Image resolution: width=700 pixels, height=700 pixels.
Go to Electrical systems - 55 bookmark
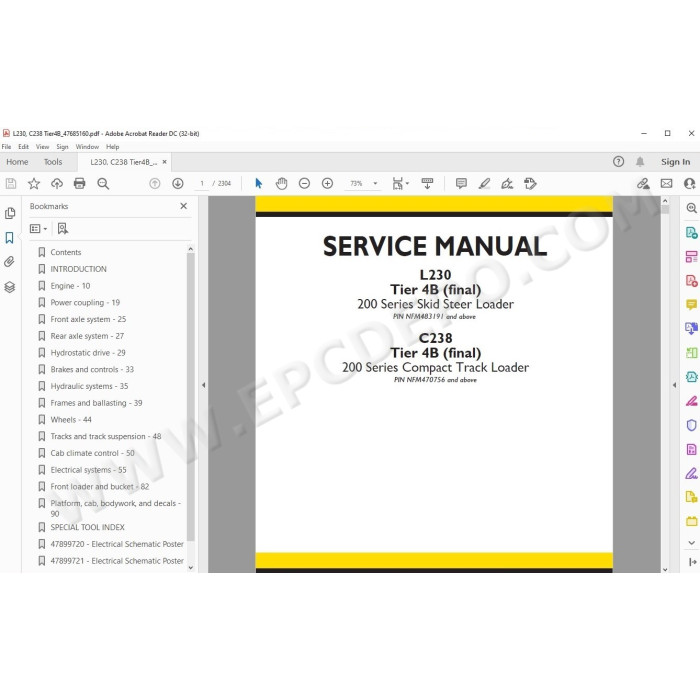[88, 470]
